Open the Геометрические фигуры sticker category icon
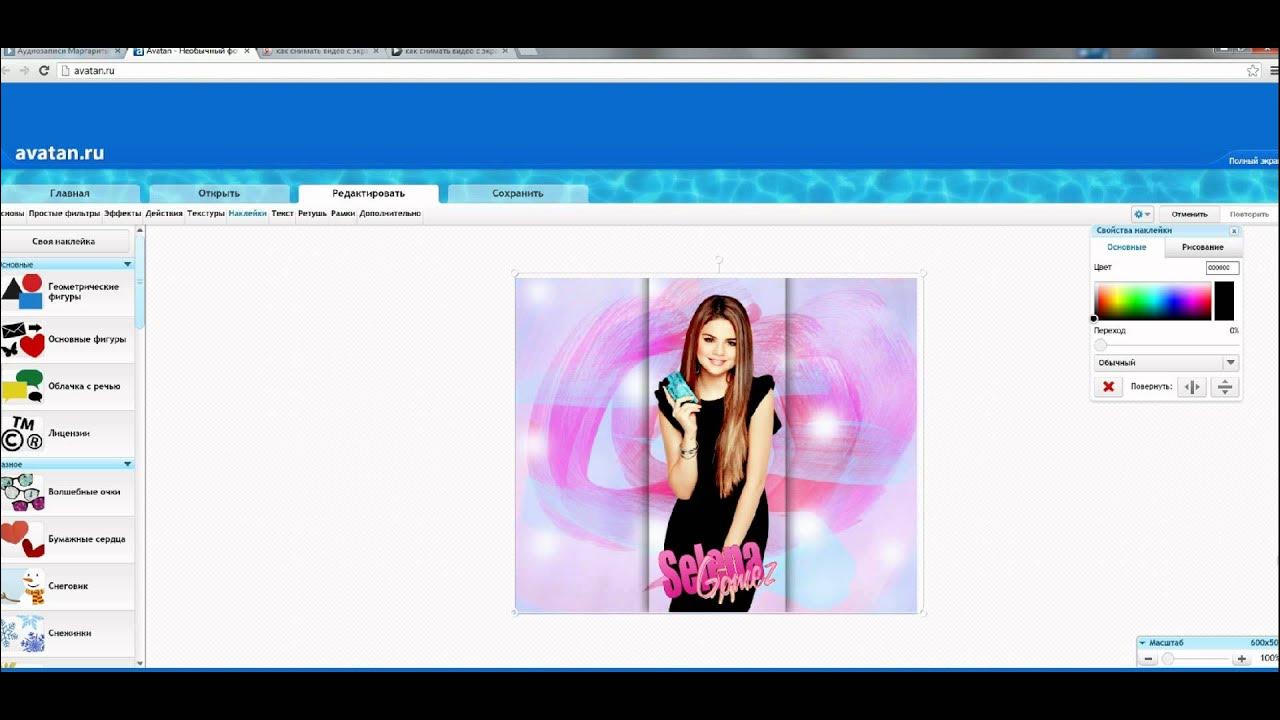 coord(22,291)
